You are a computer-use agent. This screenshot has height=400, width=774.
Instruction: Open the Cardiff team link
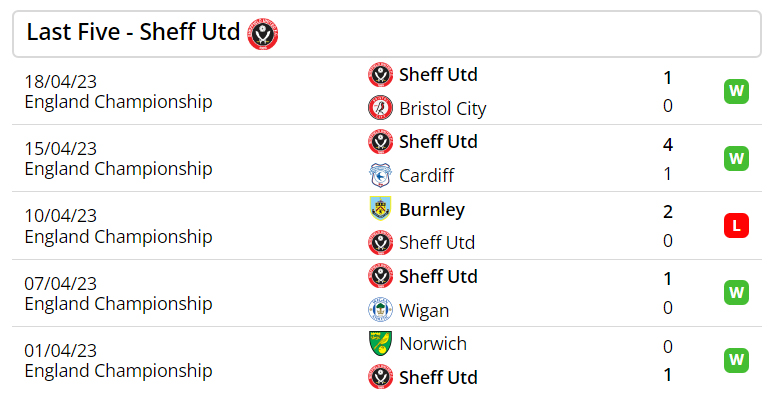426,175
